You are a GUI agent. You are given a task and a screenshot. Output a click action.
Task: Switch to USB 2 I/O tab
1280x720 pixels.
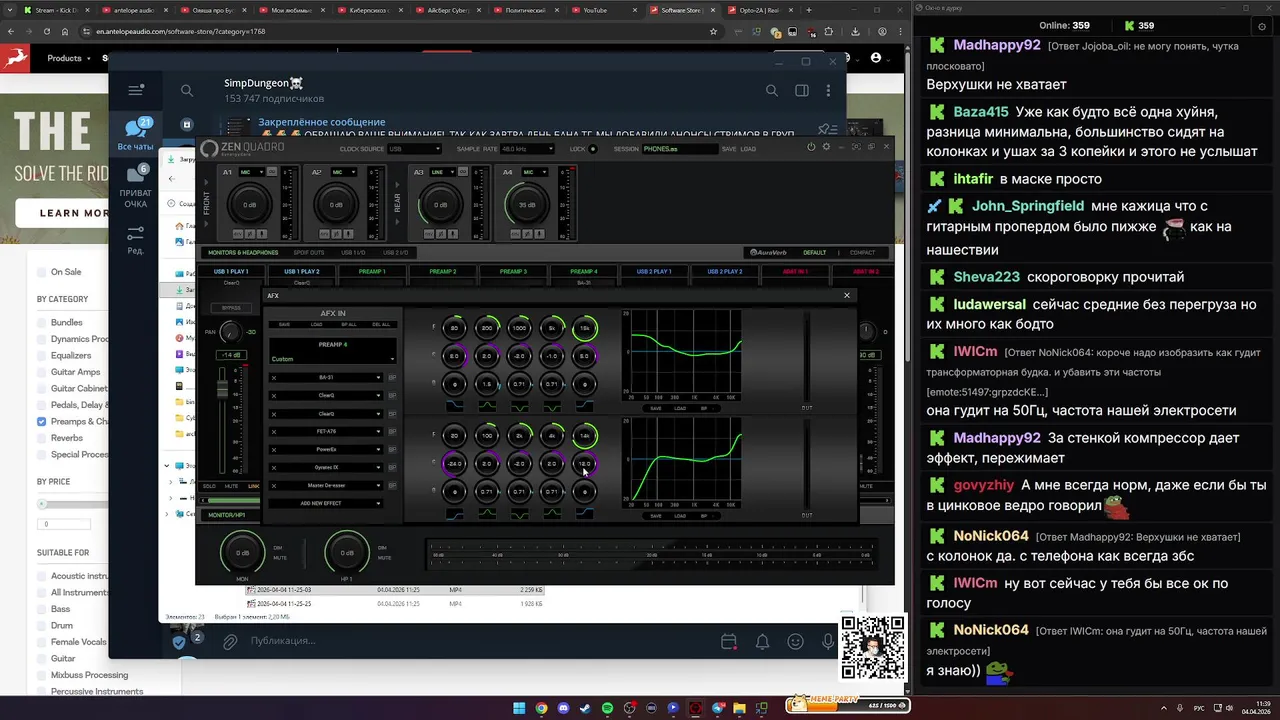pos(395,253)
